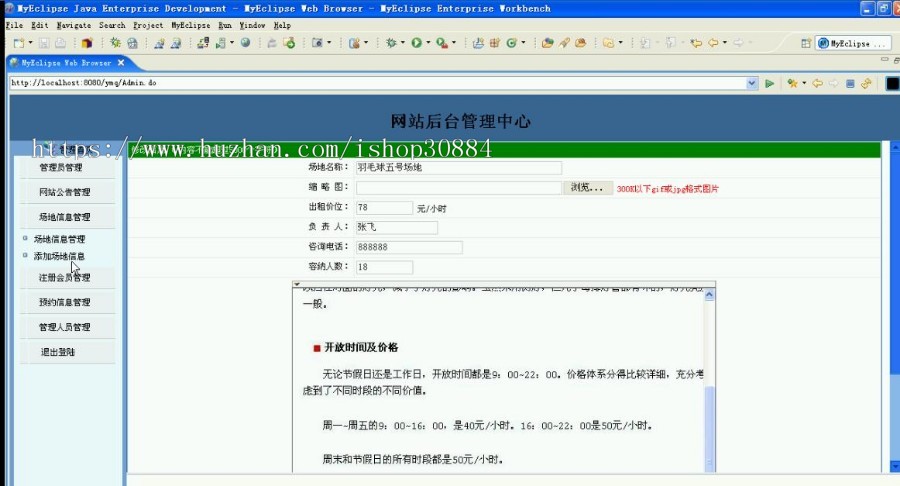Open the main toolbar Back history dropdown
The width and height of the screenshot is (900, 486).
click(x=725, y=43)
